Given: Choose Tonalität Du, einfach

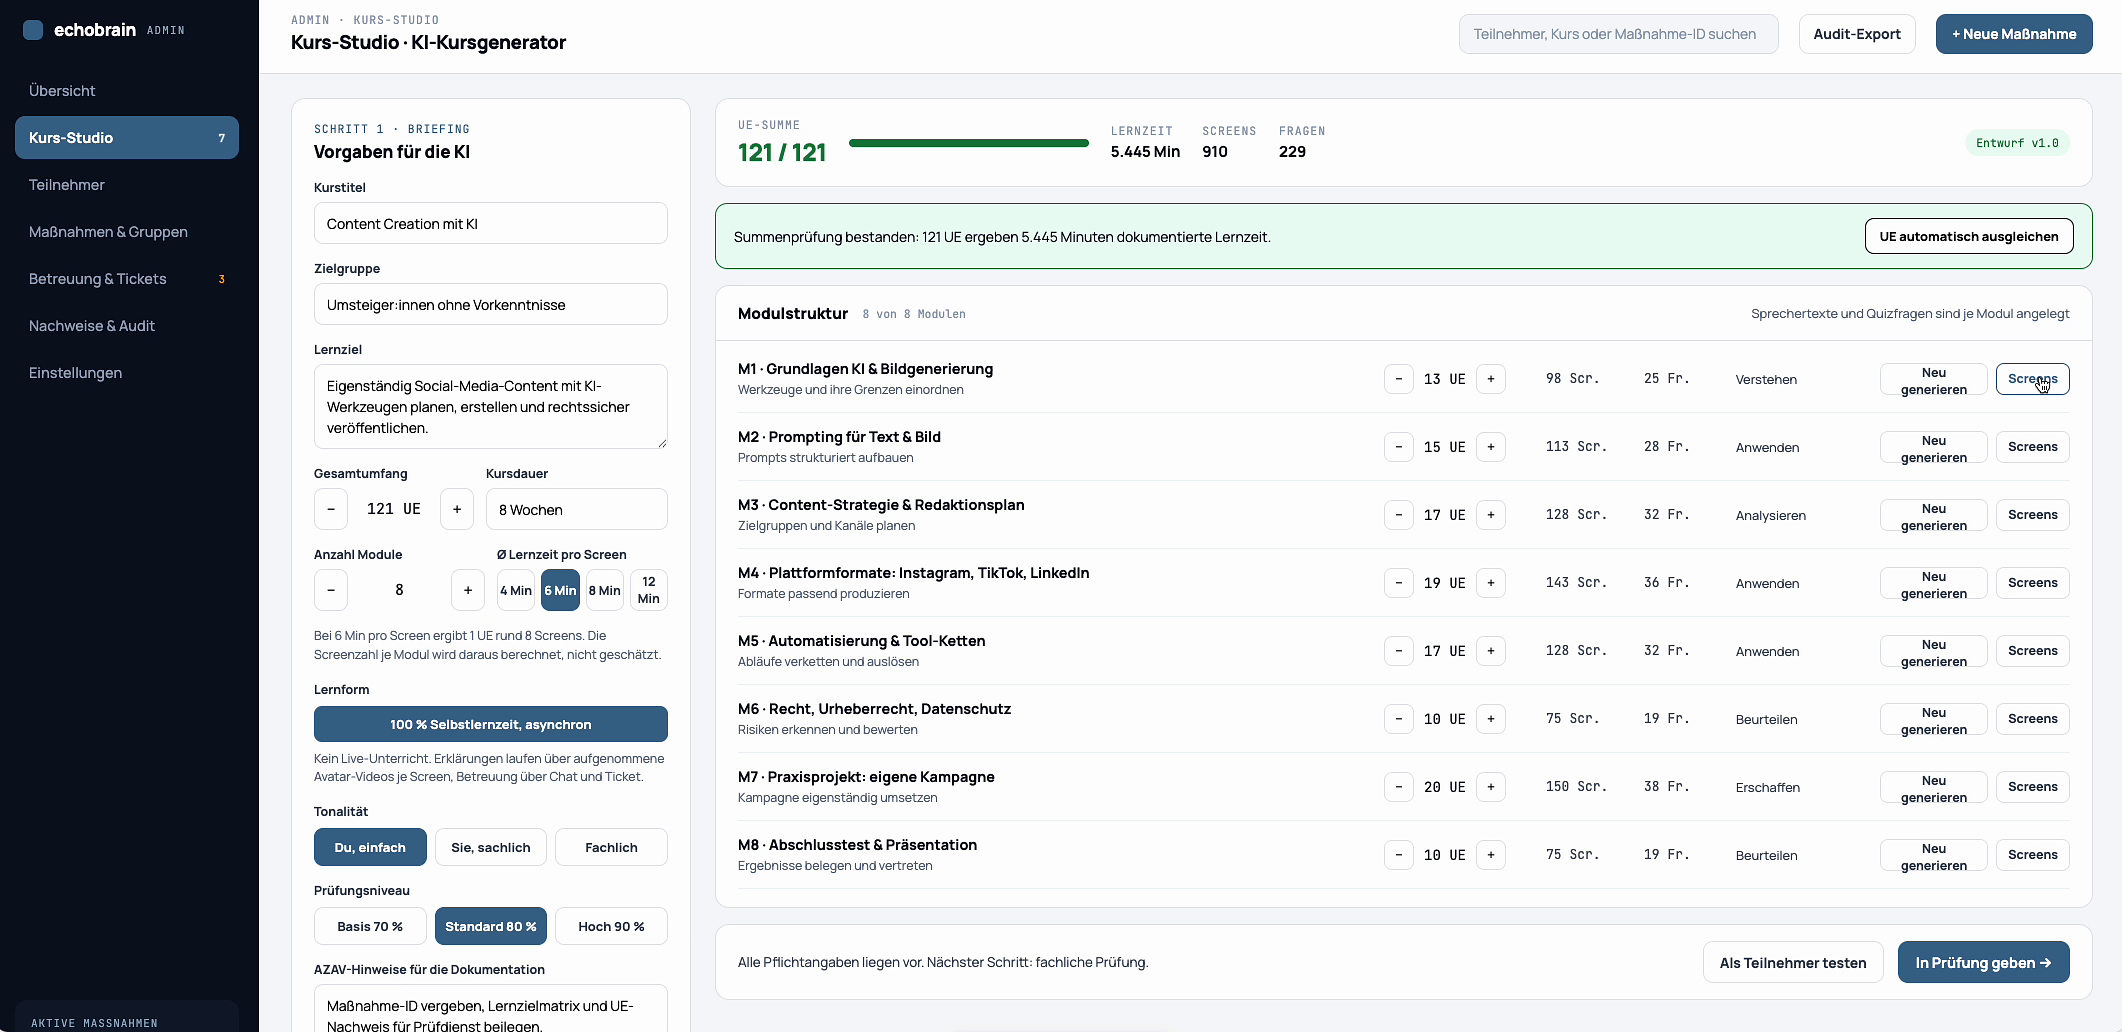Looking at the screenshot, I should point(370,847).
